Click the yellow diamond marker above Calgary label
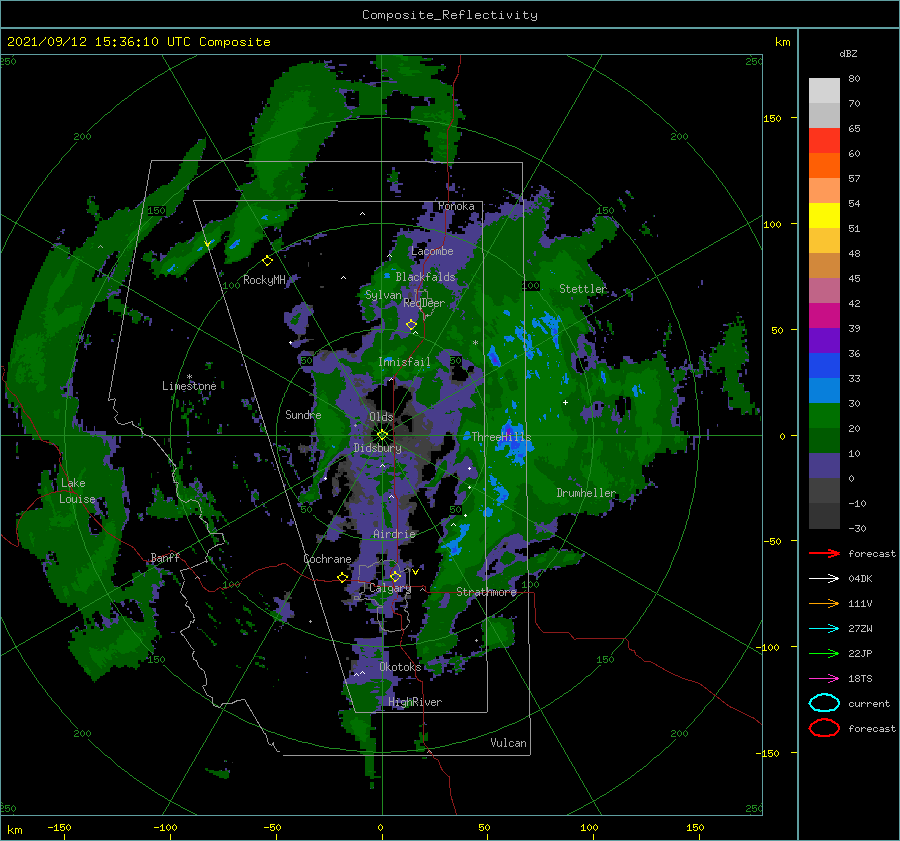Screen dimensions: 900x841 pos(395,576)
